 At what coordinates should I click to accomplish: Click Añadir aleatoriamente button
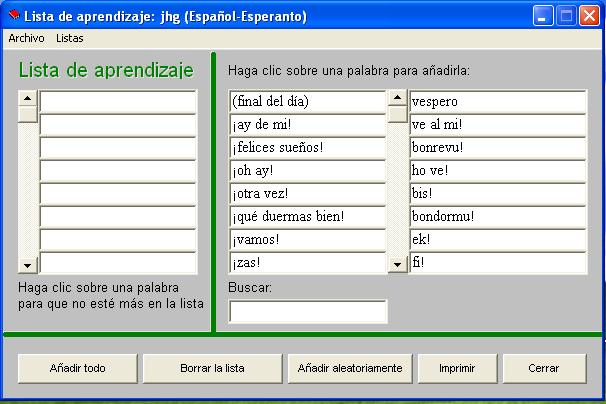click(350, 368)
